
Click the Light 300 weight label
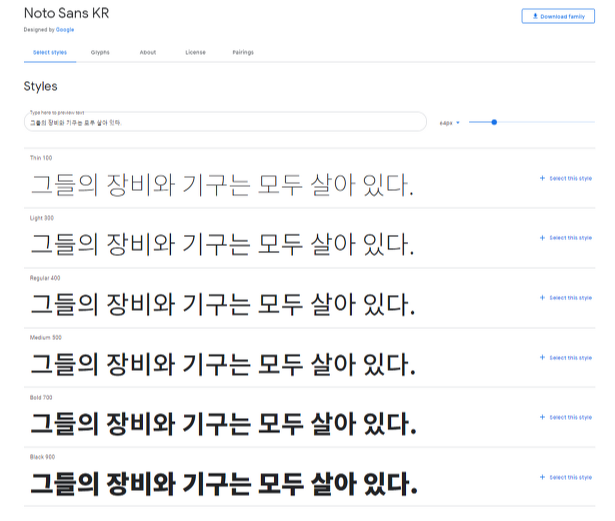[42, 218]
